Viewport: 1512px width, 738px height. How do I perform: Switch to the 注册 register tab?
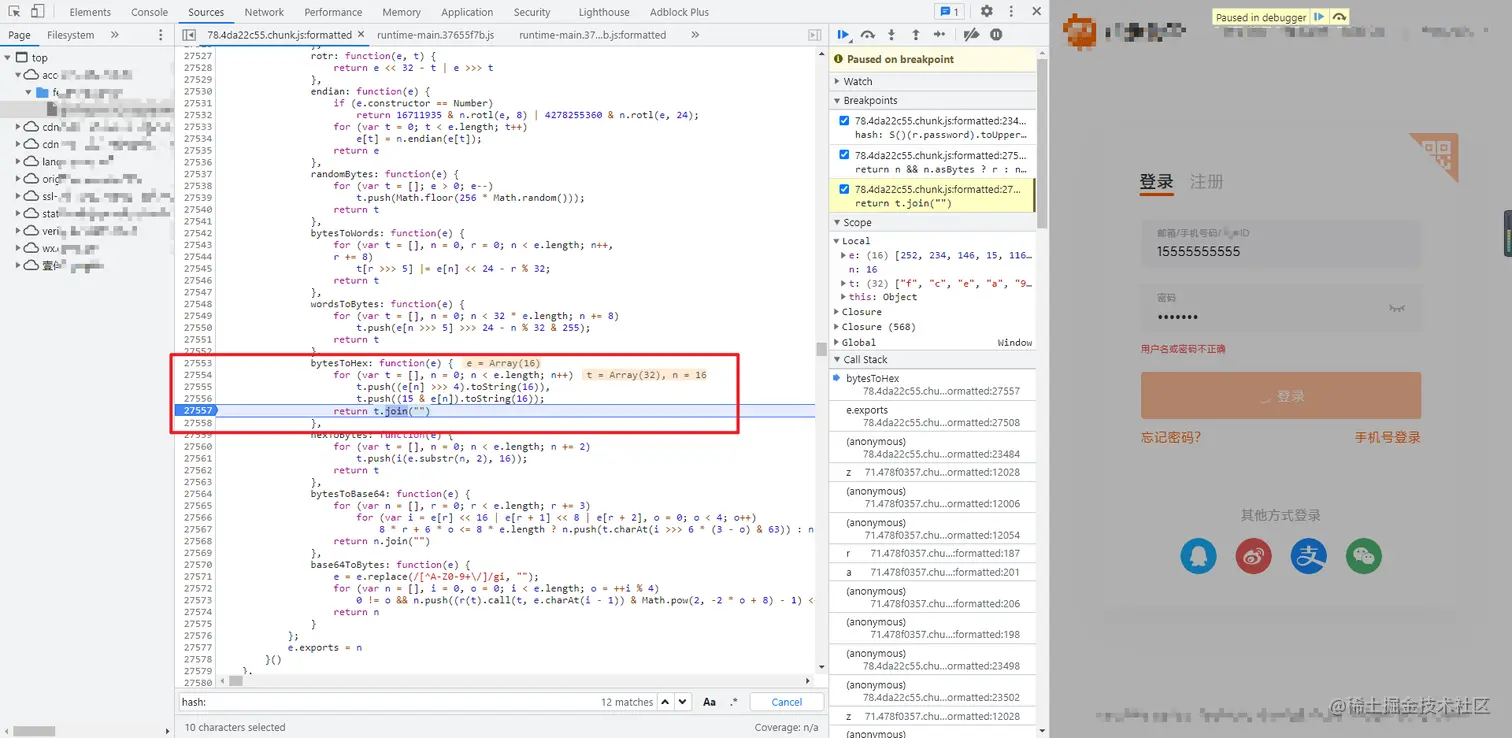[x=1206, y=182]
